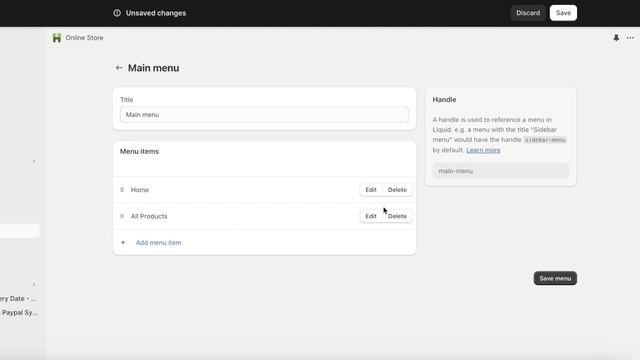Grab the drag handle for All Products

point(122,216)
